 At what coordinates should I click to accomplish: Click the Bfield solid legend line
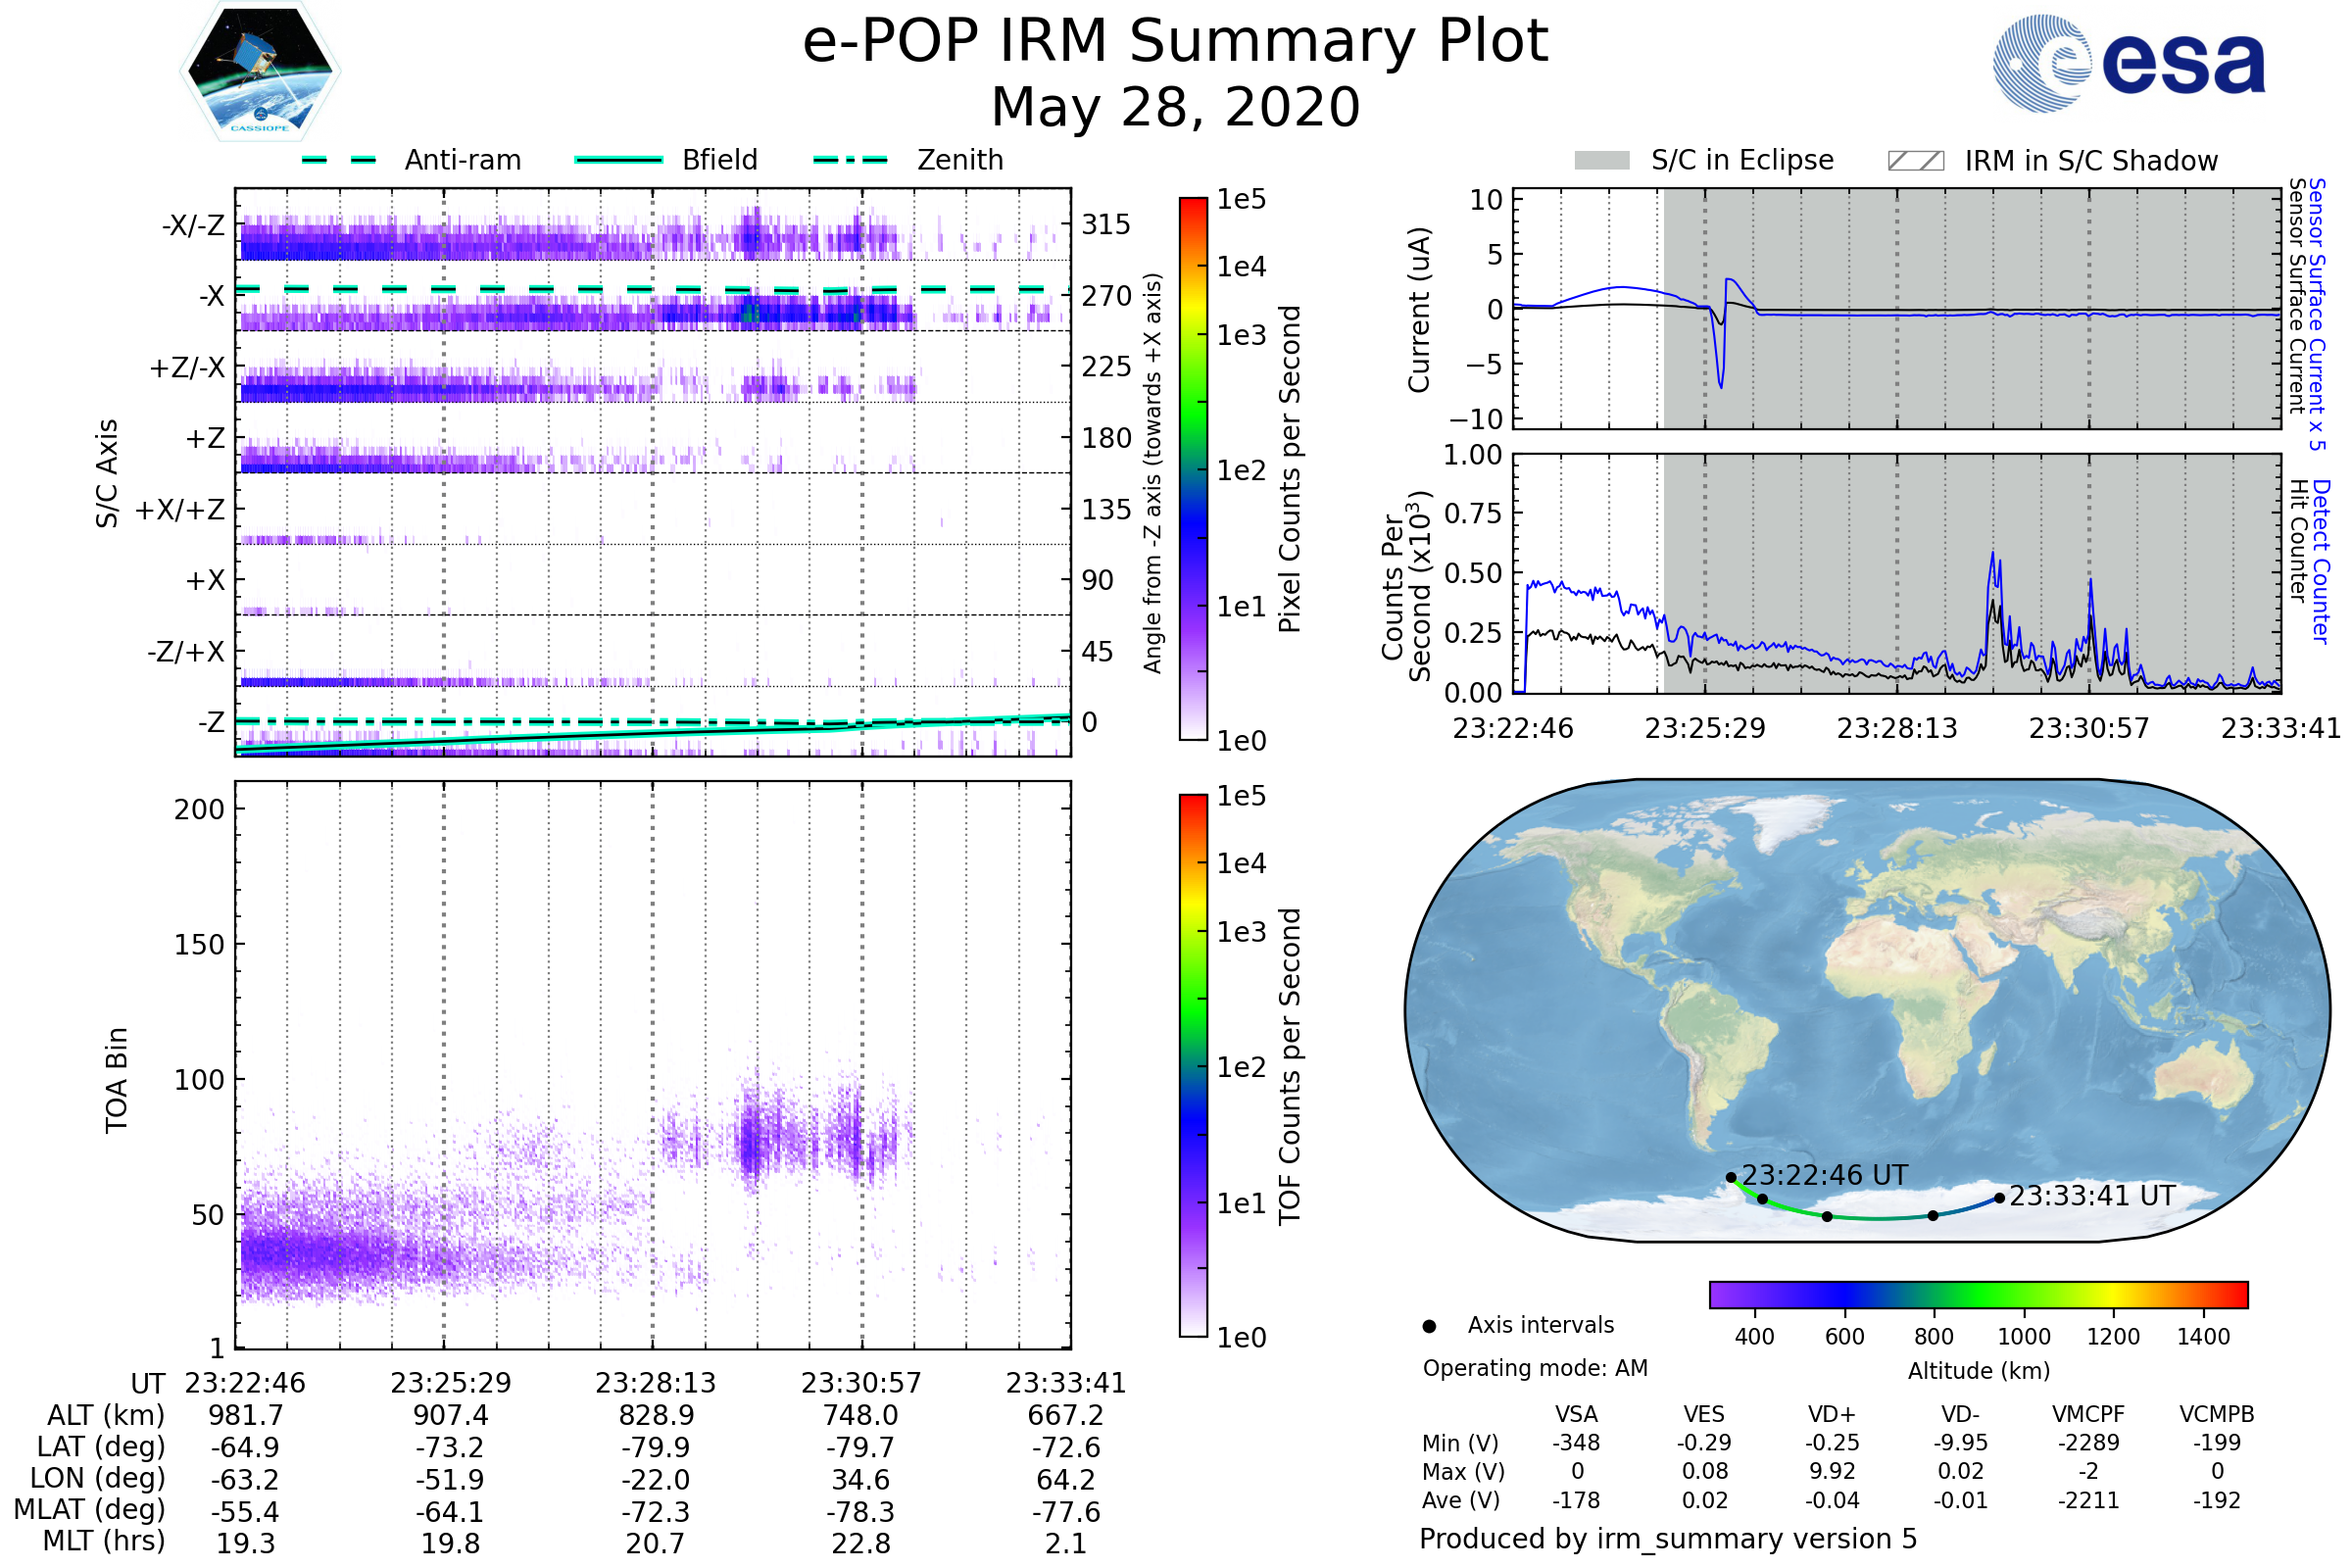pyautogui.click(x=618, y=160)
